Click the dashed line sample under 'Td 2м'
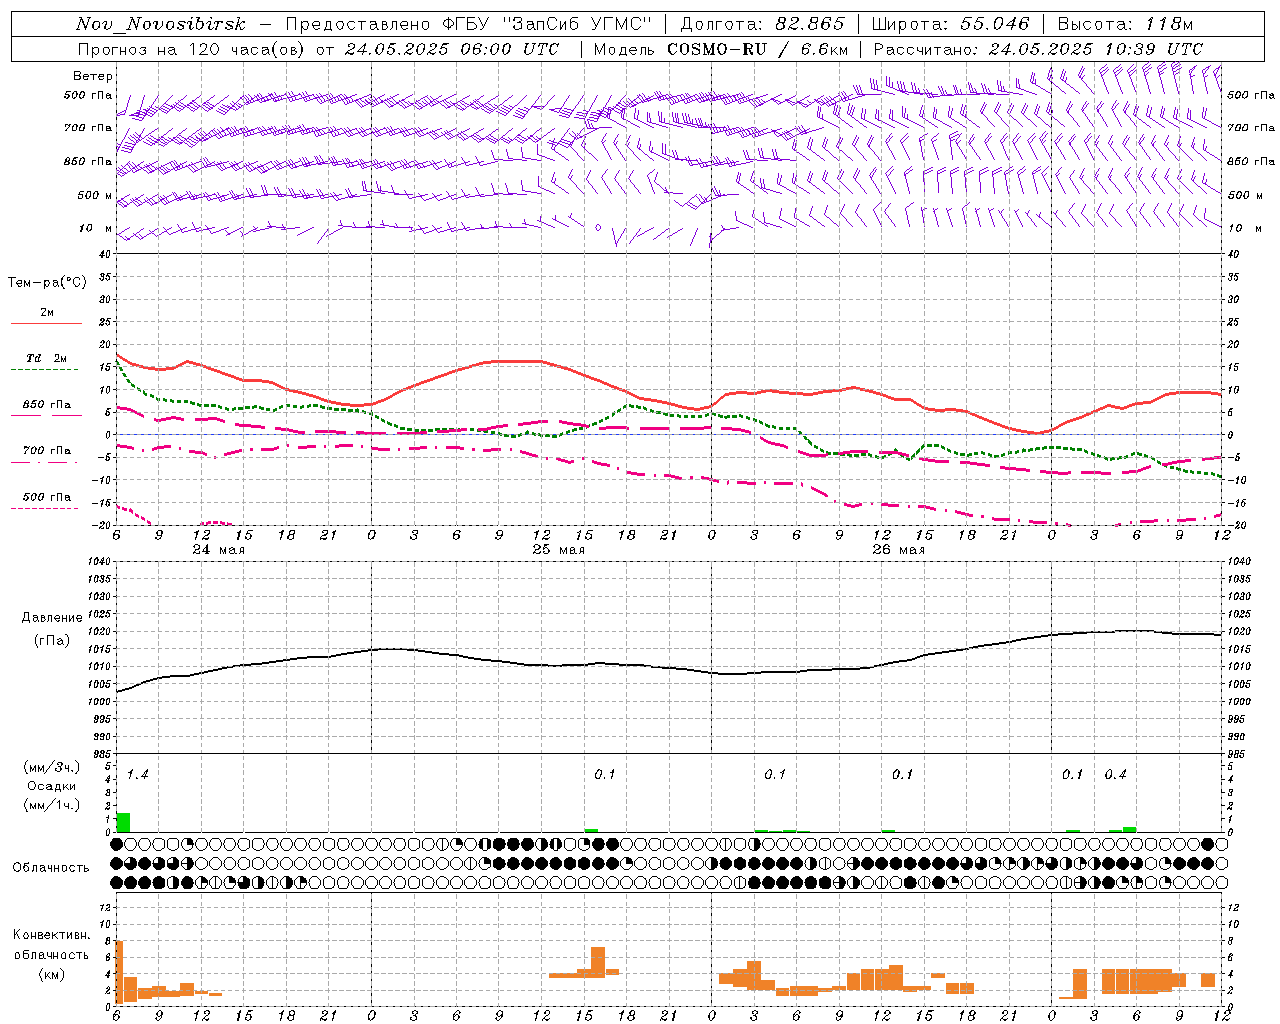 tap(45, 370)
